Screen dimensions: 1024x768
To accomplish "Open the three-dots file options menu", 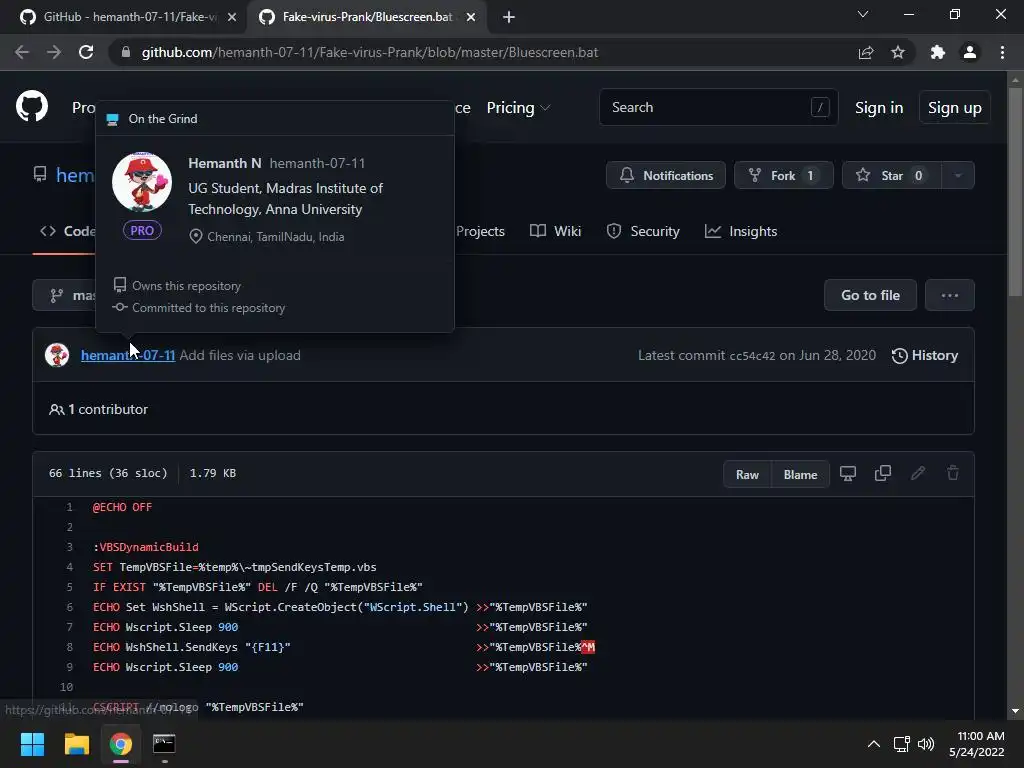I will click(x=950, y=295).
